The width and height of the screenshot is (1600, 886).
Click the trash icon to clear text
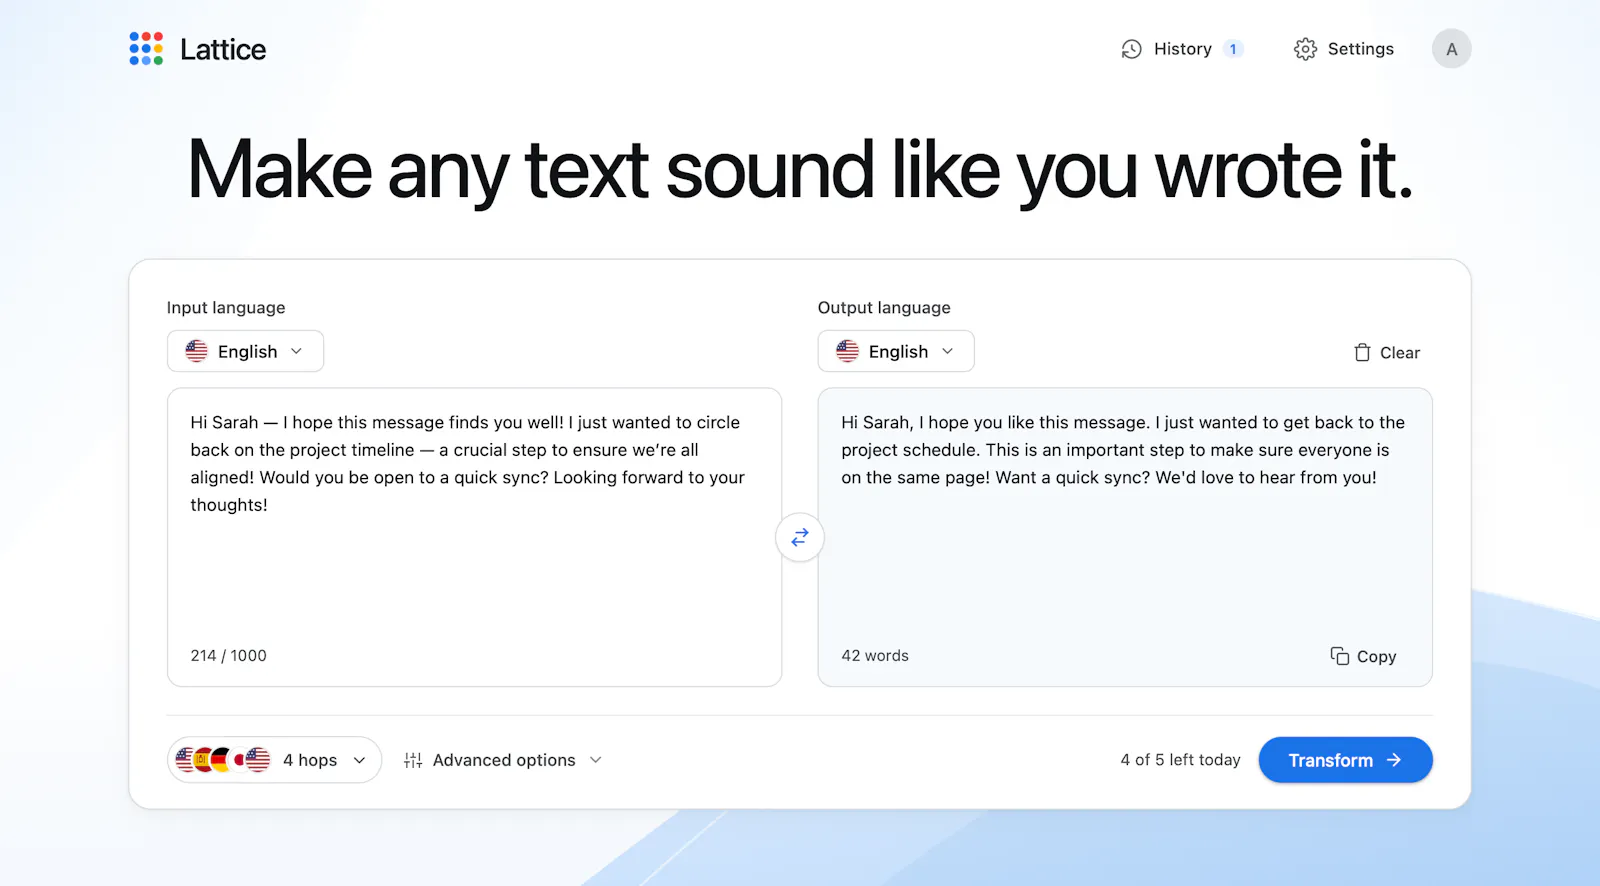click(1362, 352)
